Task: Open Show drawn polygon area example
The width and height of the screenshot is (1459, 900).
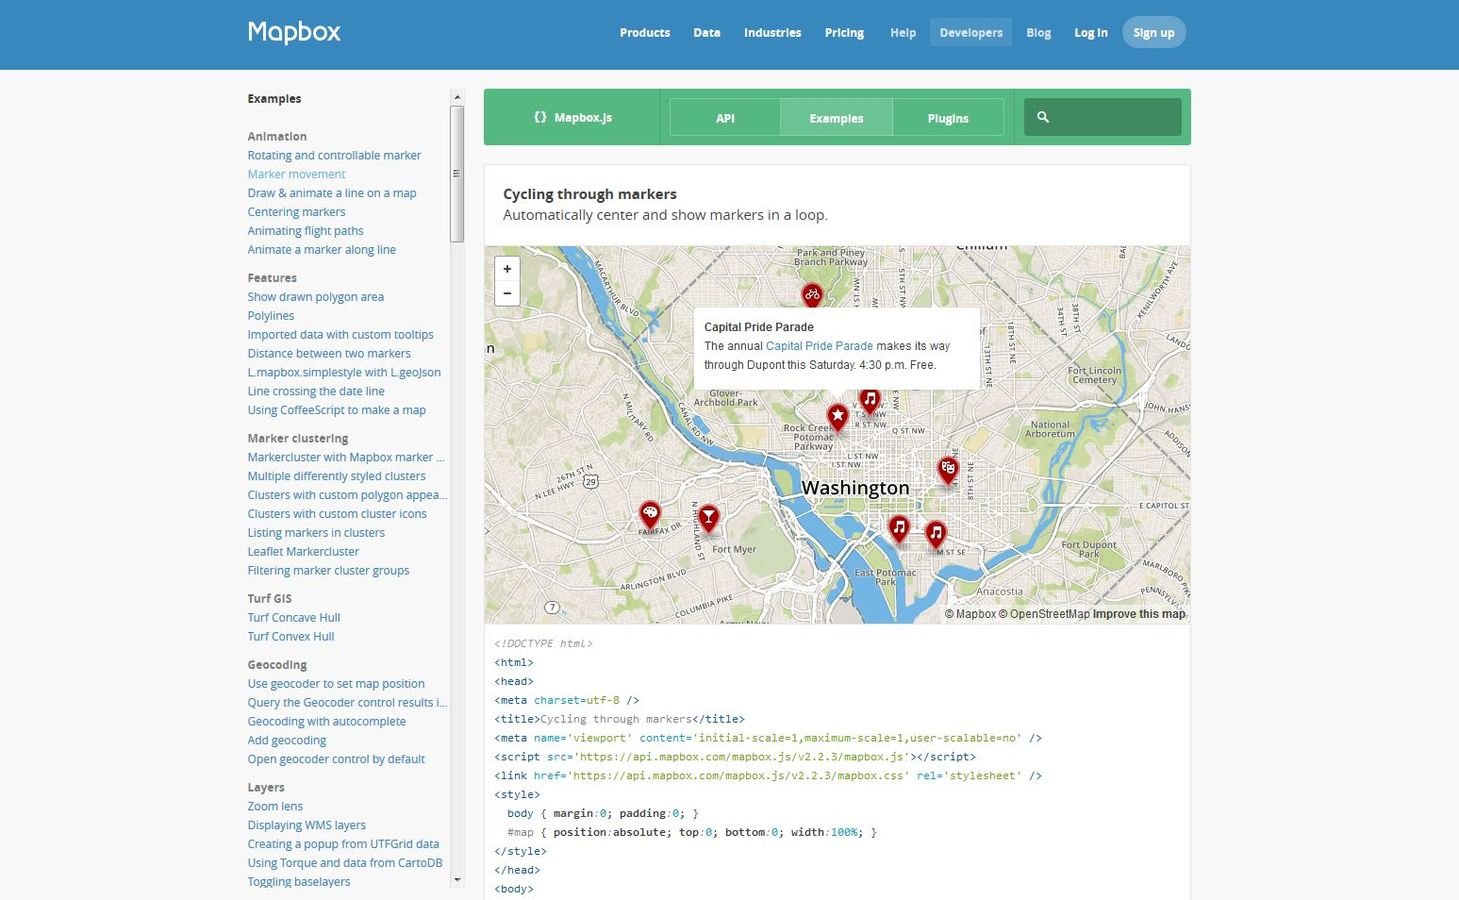Action: [315, 297]
